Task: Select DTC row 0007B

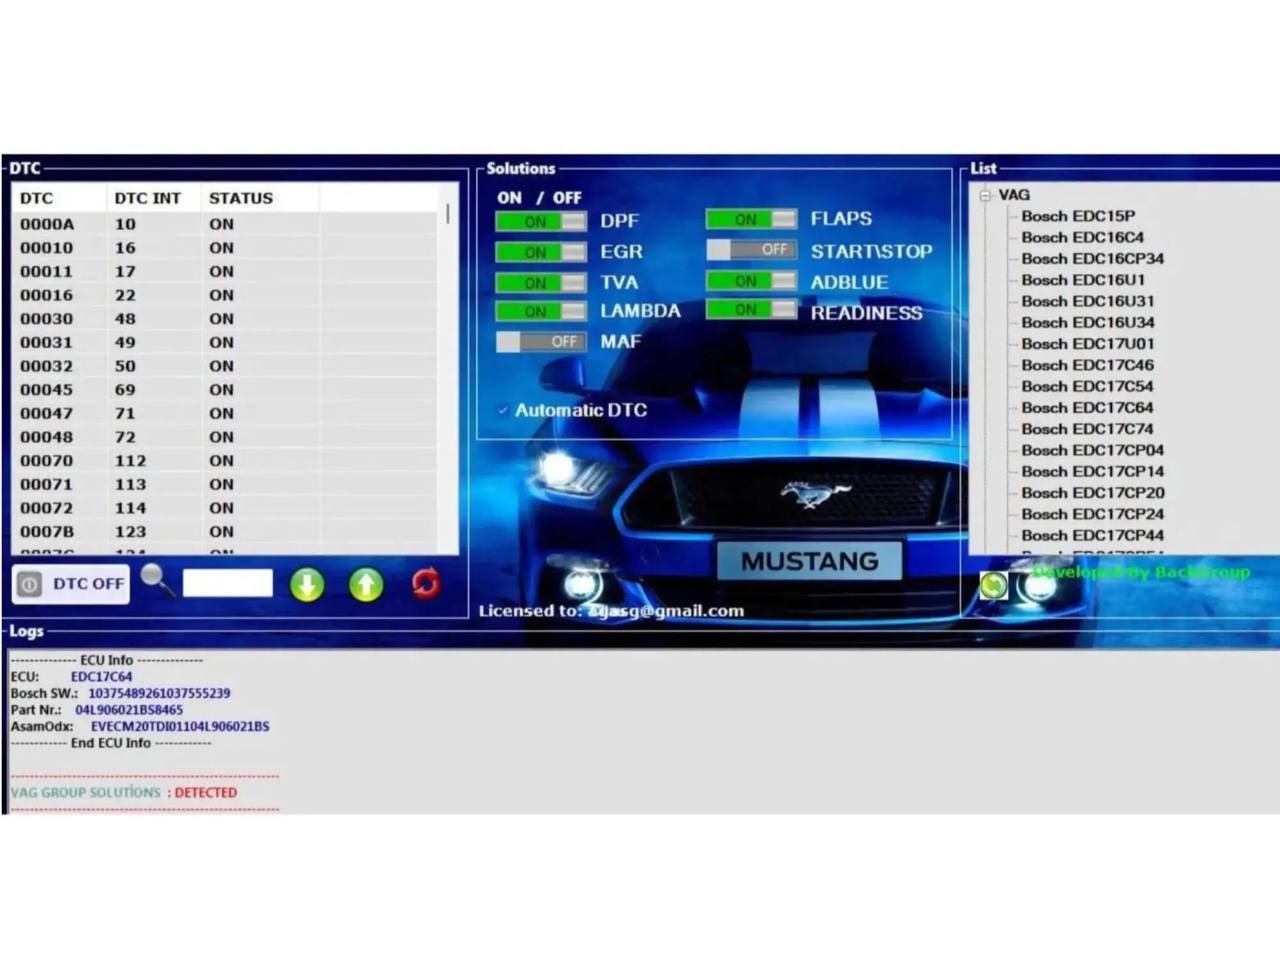Action: click(x=226, y=532)
